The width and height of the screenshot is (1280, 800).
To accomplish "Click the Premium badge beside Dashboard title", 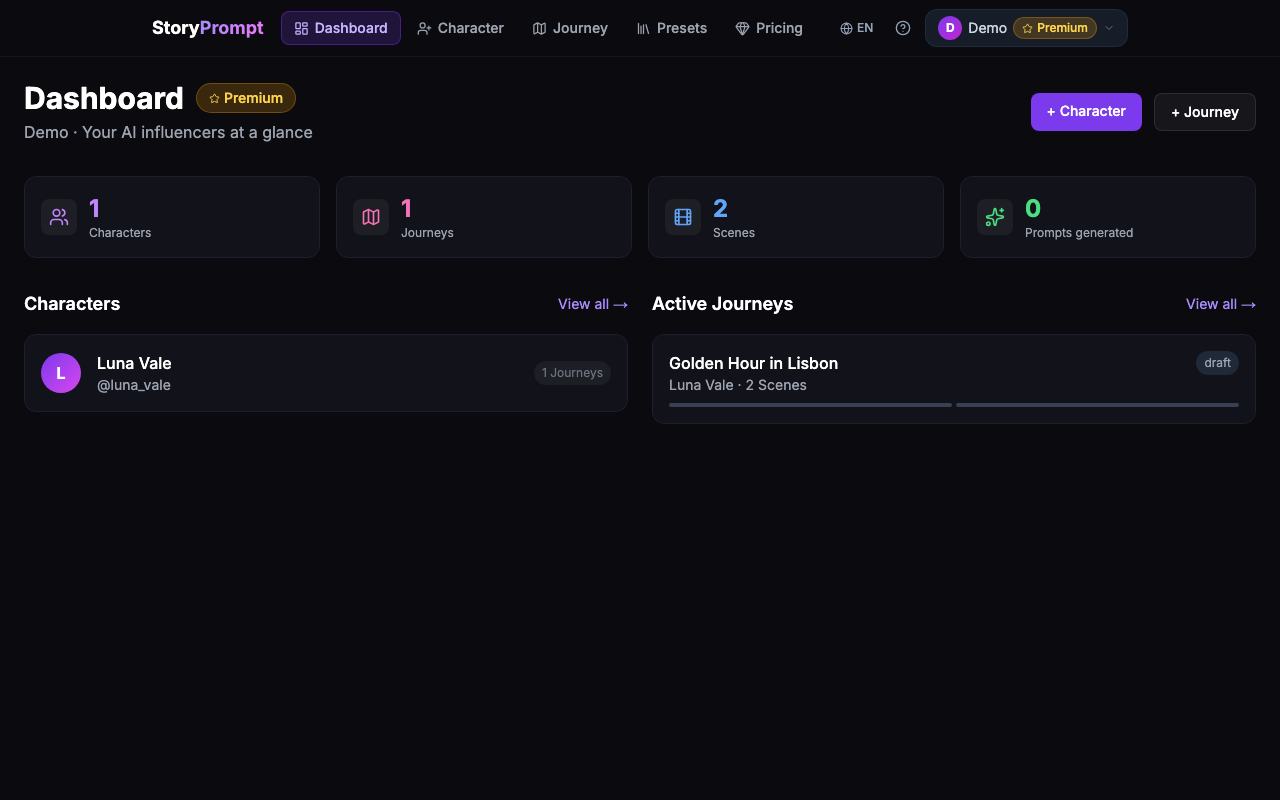I will coord(246,98).
